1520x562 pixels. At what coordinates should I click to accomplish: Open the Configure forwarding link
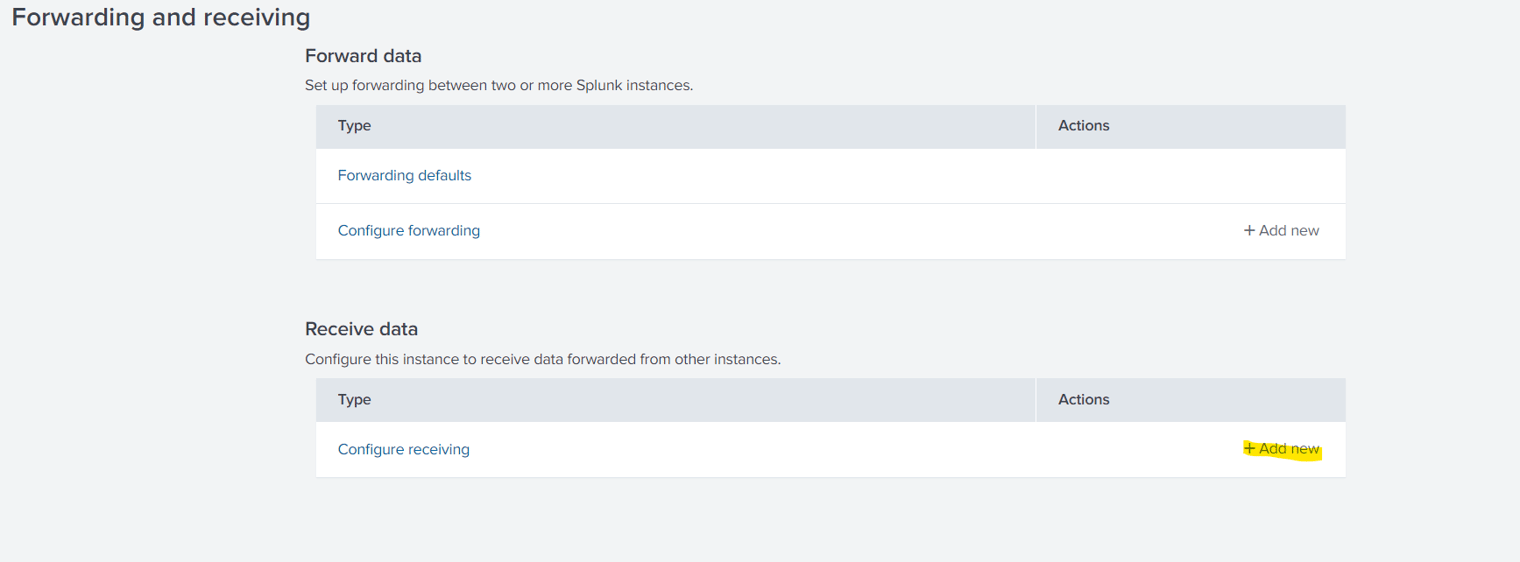click(x=408, y=231)
